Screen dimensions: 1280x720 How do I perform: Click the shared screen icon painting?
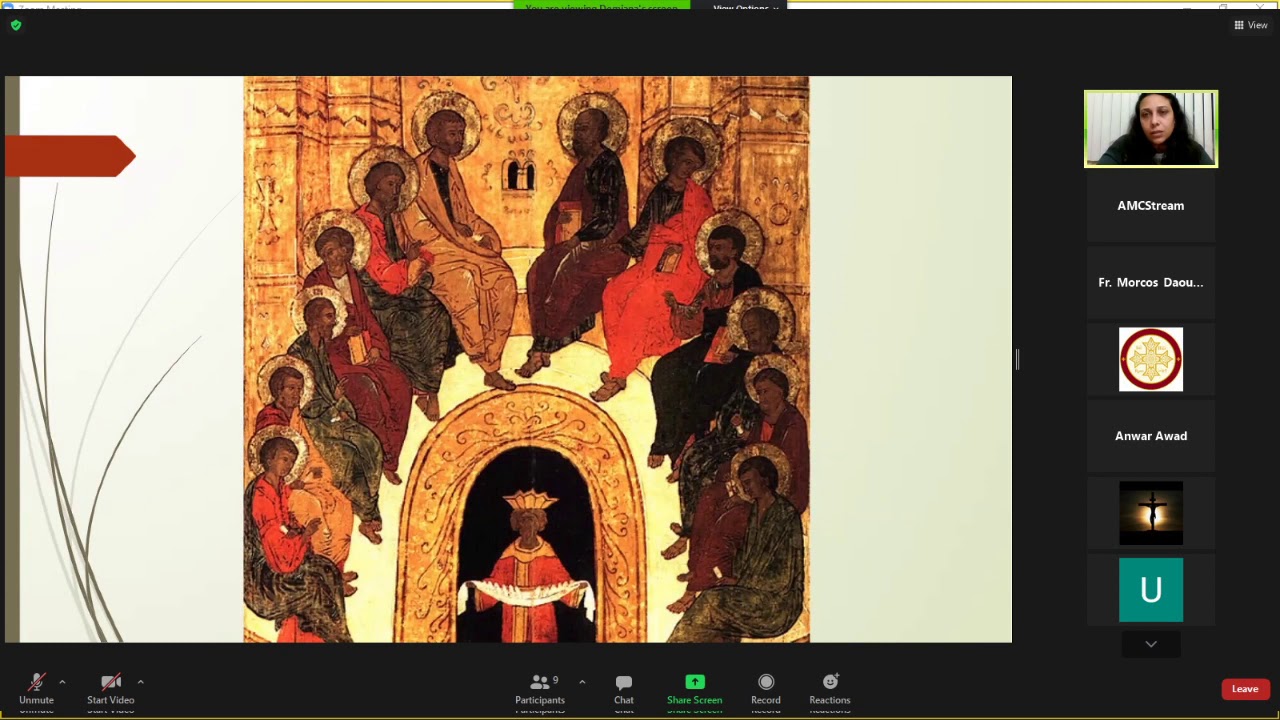pos(526,359)
